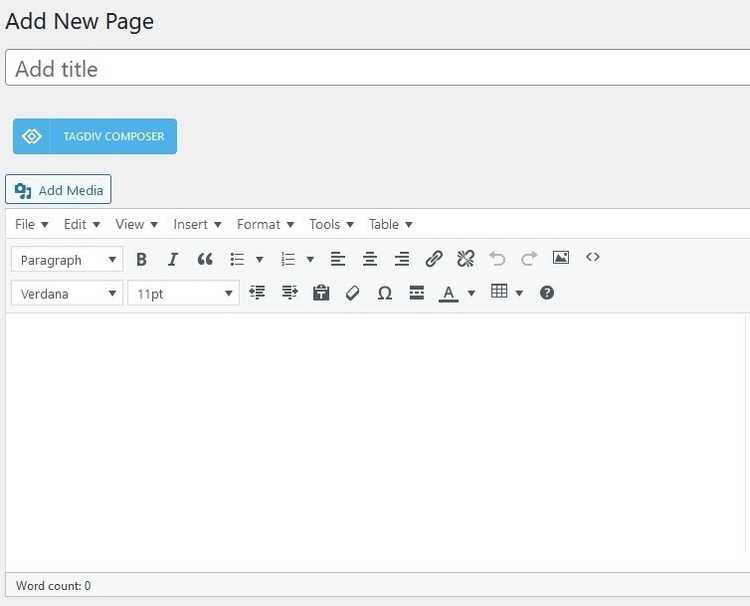Click the Word count: 0 status text
Viewport: 750px width, 606px height.
click(x=53, y=585)
